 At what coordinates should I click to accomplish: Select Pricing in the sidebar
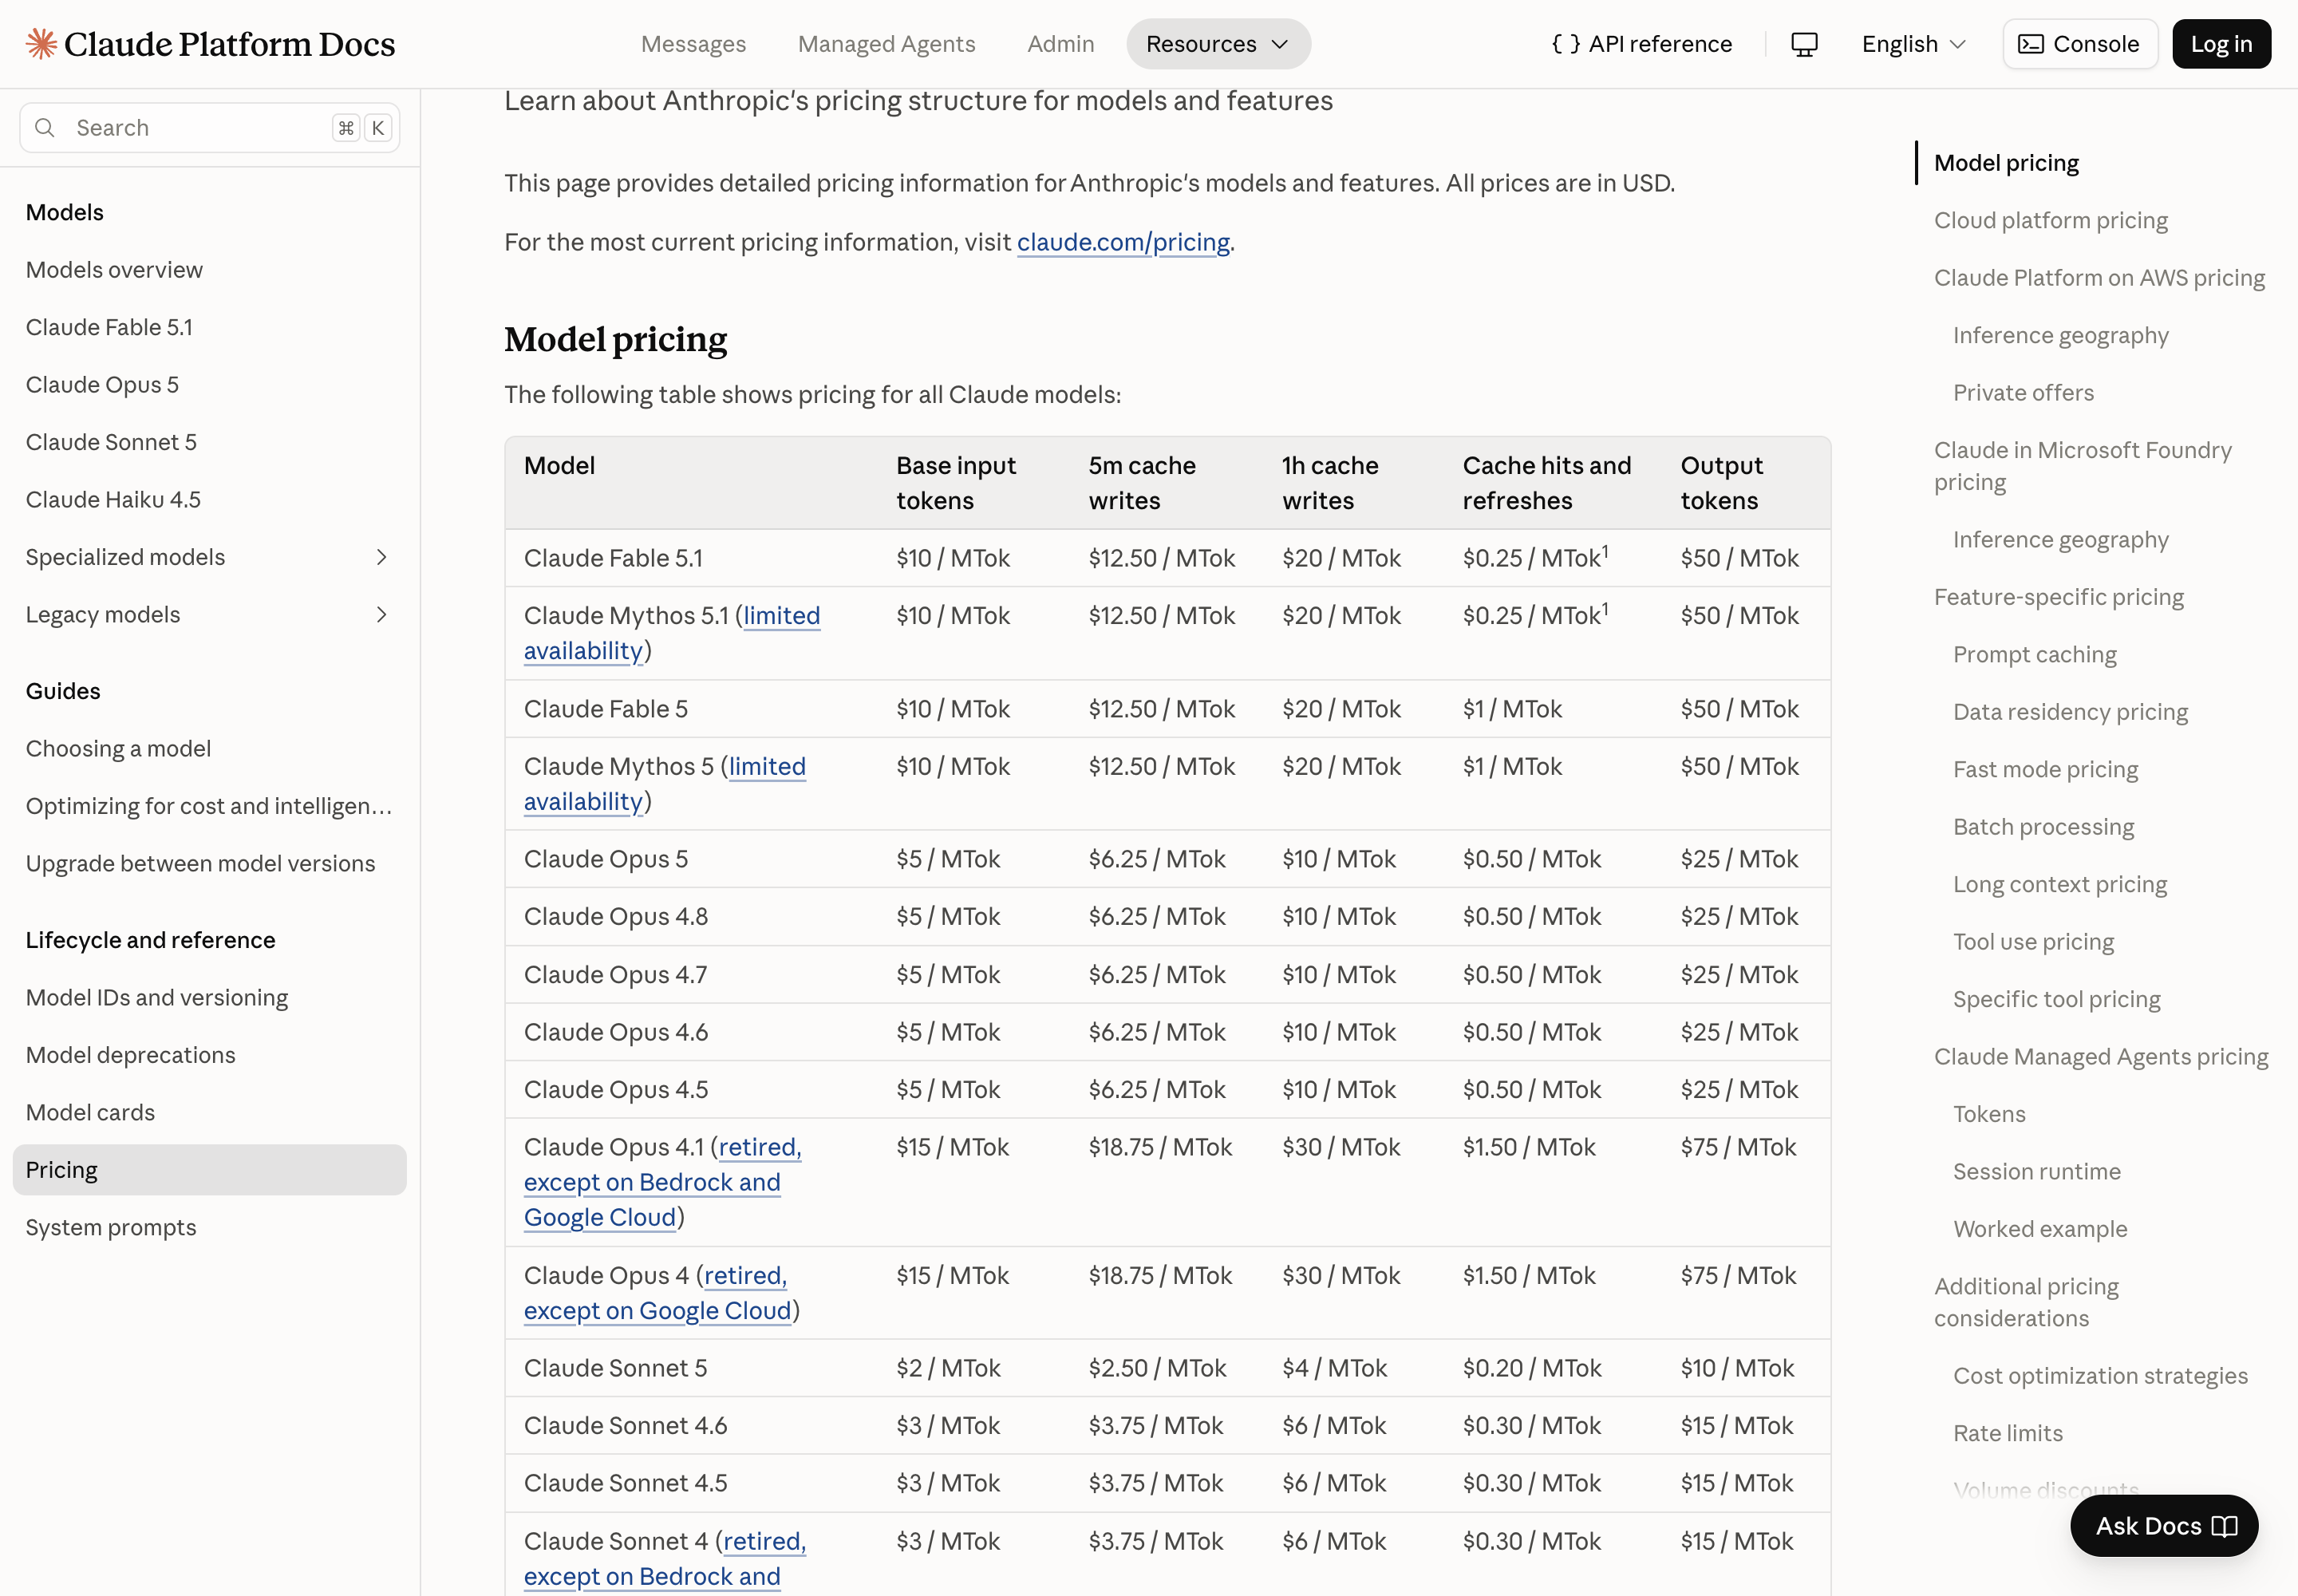point(210,1170)
